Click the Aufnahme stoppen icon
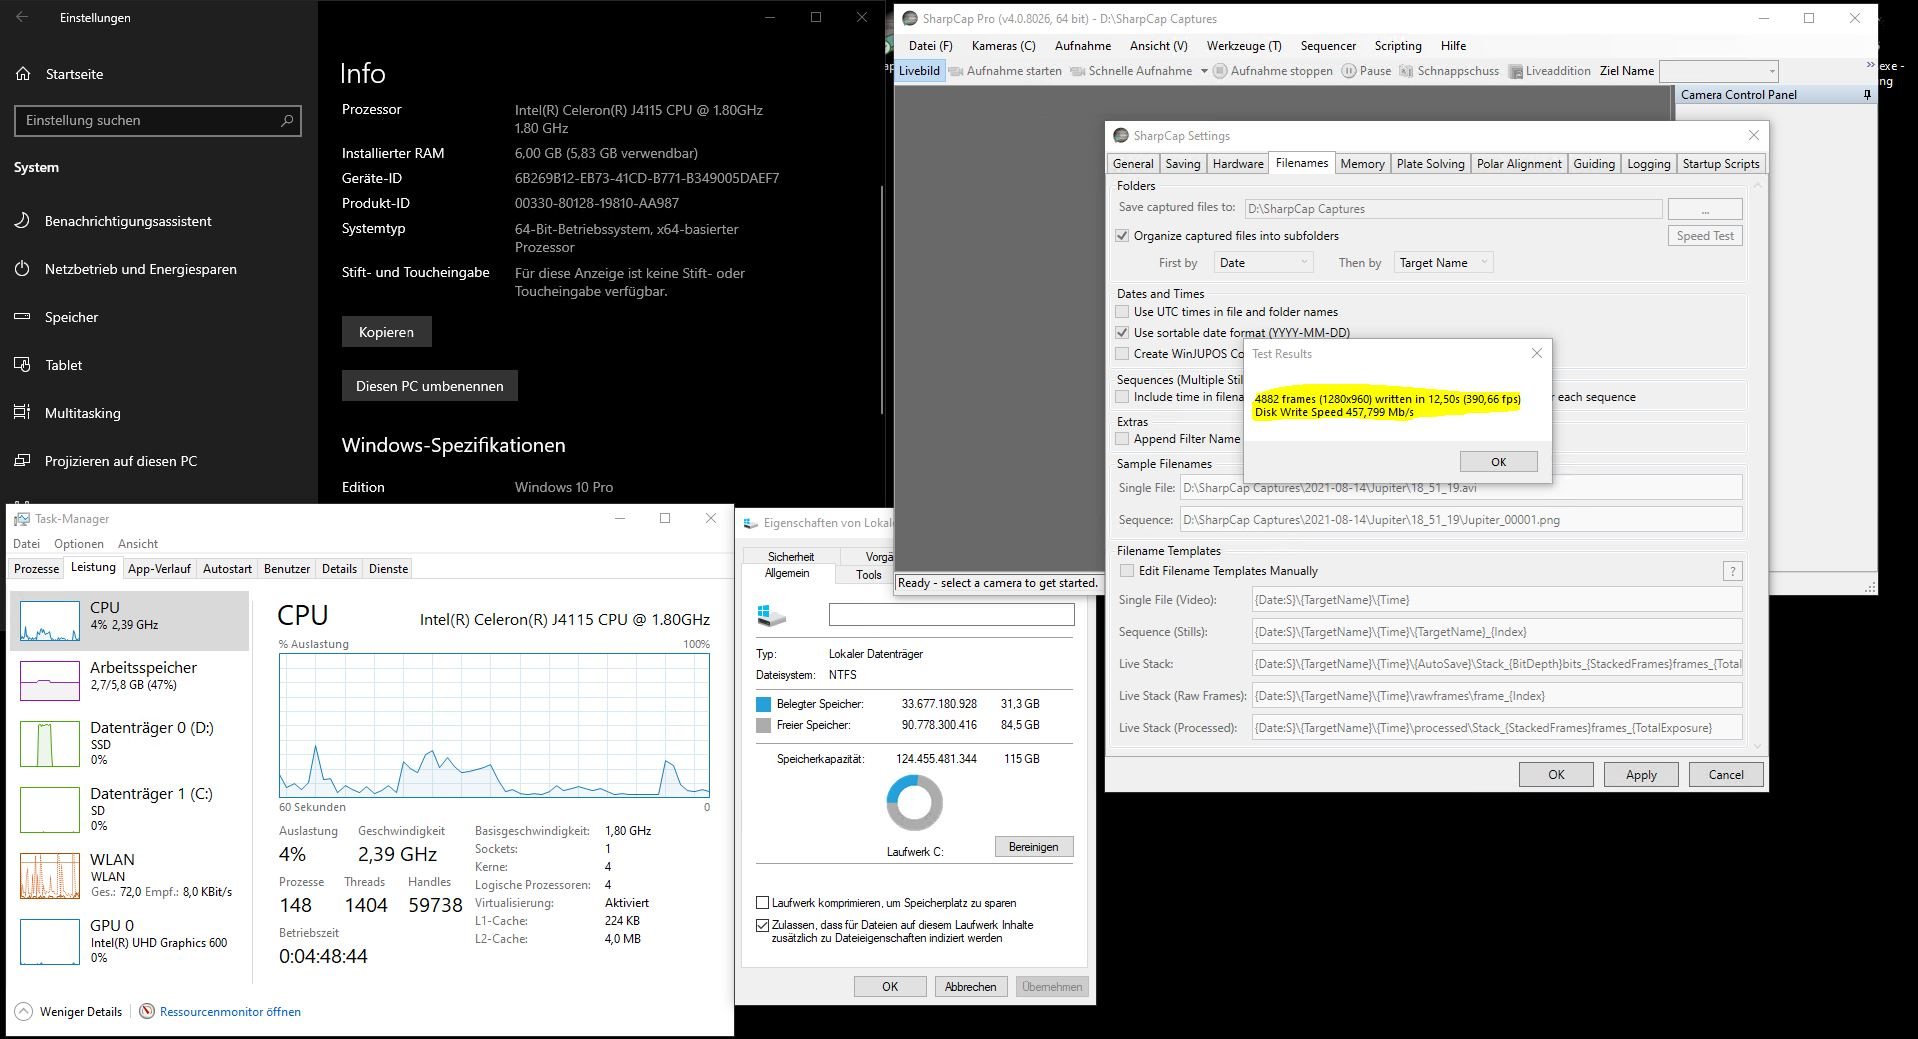The width and height of the screenshot is (1918, 1039). 1220,71
